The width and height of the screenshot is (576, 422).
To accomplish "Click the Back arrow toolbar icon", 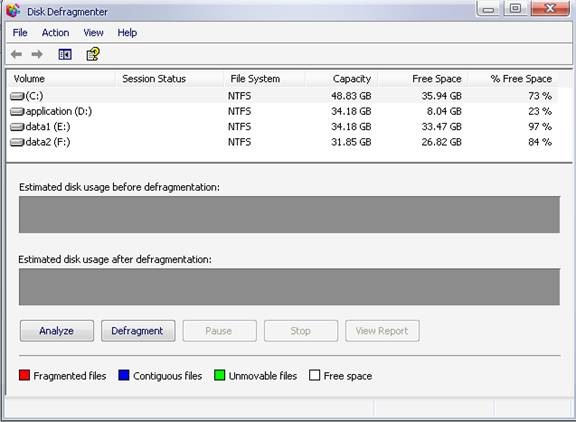I will pyautogui.click(x=16, y=54).
